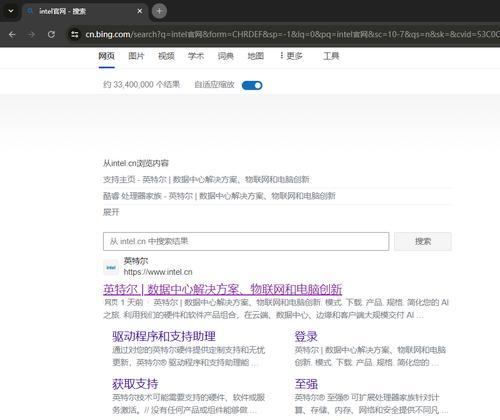Open a new browser tab
Viewport: 500px width, 420px height.
(x=159, y=11)
